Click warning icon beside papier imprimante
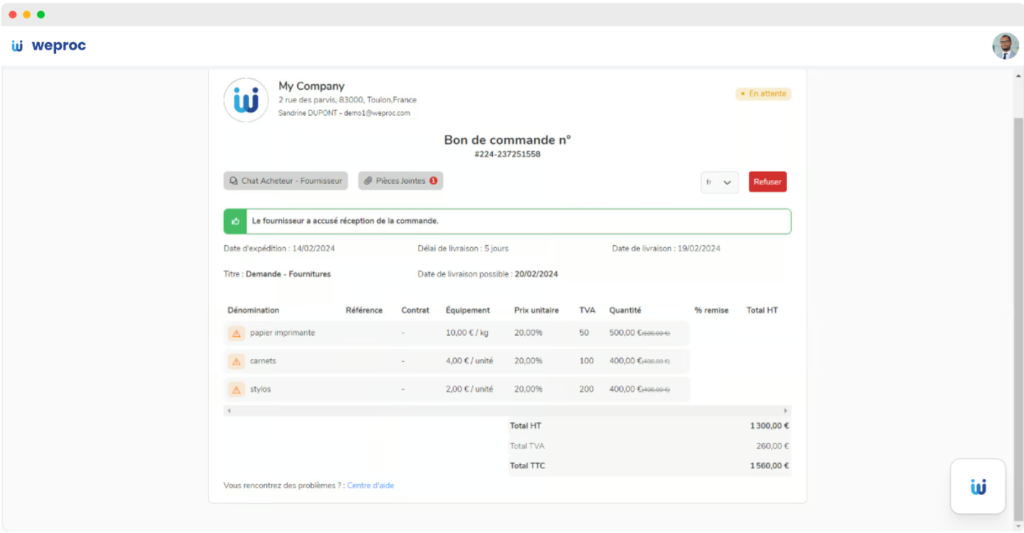 pyautogui.click(x=237, y=333)
